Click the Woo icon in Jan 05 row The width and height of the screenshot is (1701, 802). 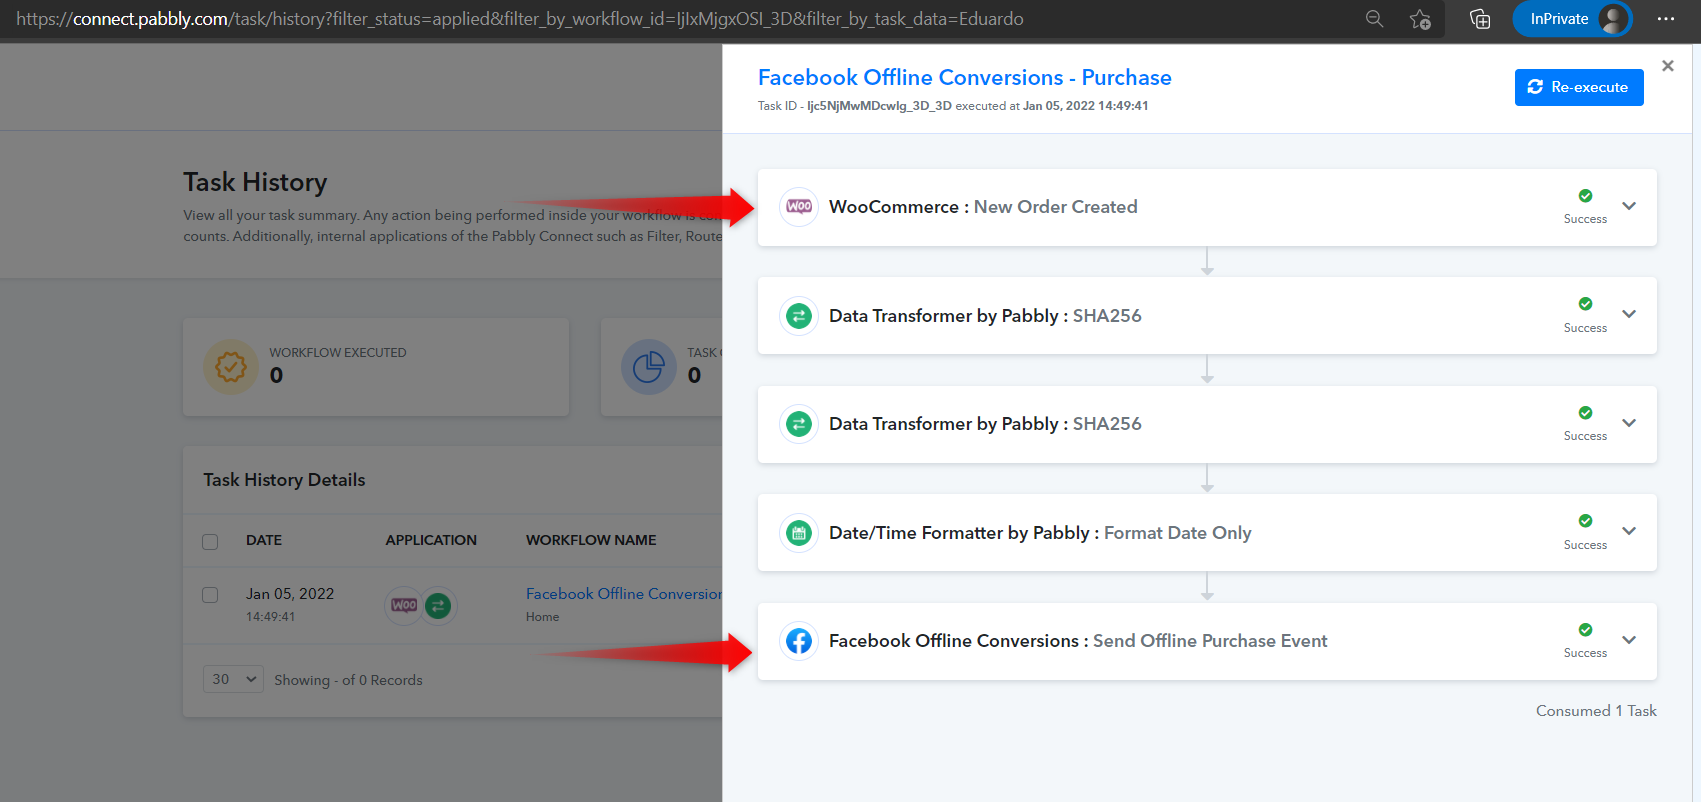[404, 605]
